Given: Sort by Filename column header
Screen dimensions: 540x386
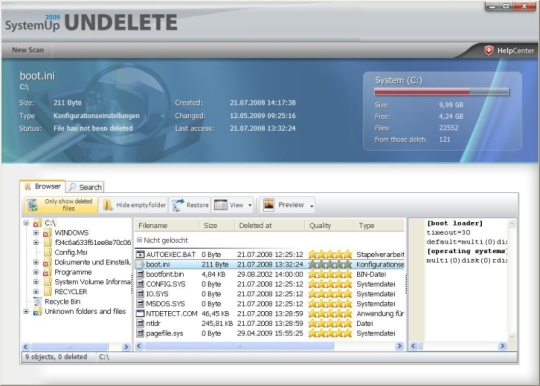Looking at the screenshot, I should 166,226.
